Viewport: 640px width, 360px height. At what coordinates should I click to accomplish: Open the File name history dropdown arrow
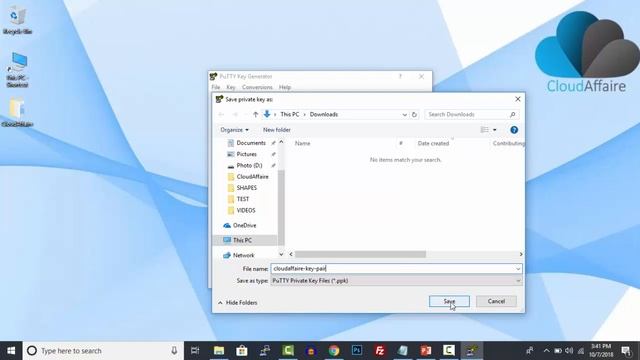[518, 269]
